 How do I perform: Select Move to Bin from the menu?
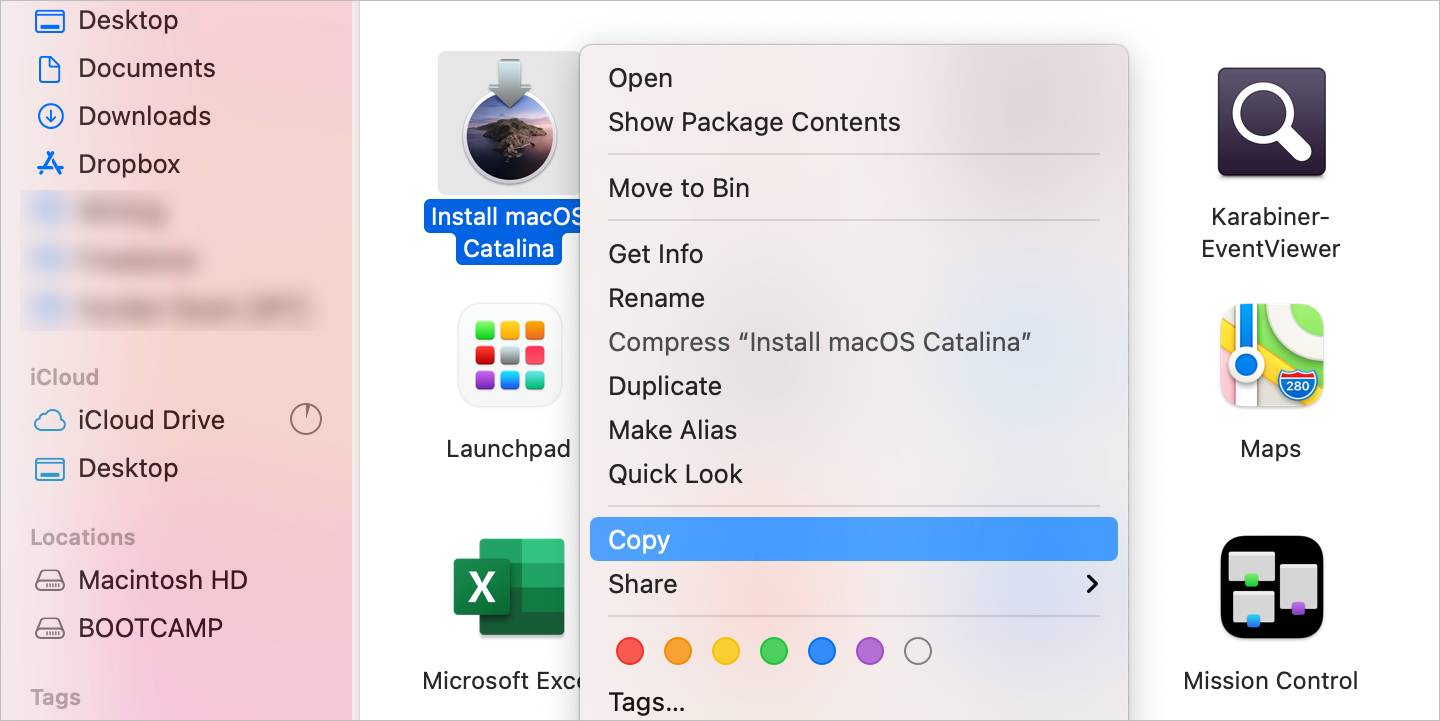click(x=679, y=188)
